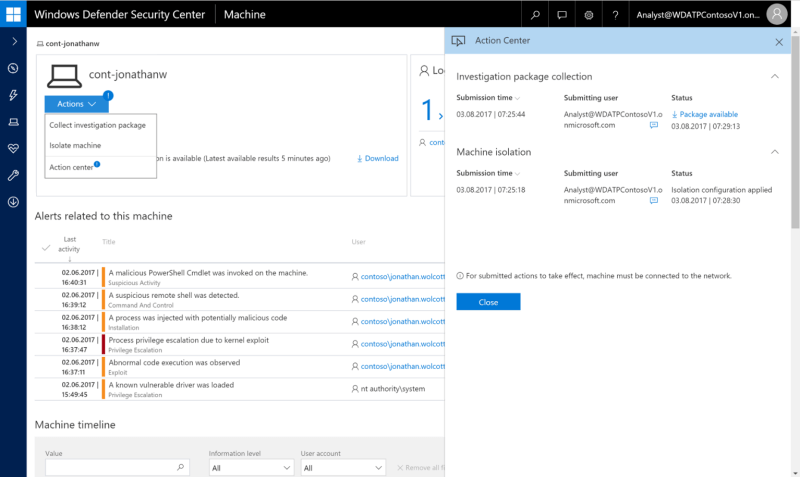Click the logged-on users count 1
Screen dimensions: 800x477
coord(427,110)
